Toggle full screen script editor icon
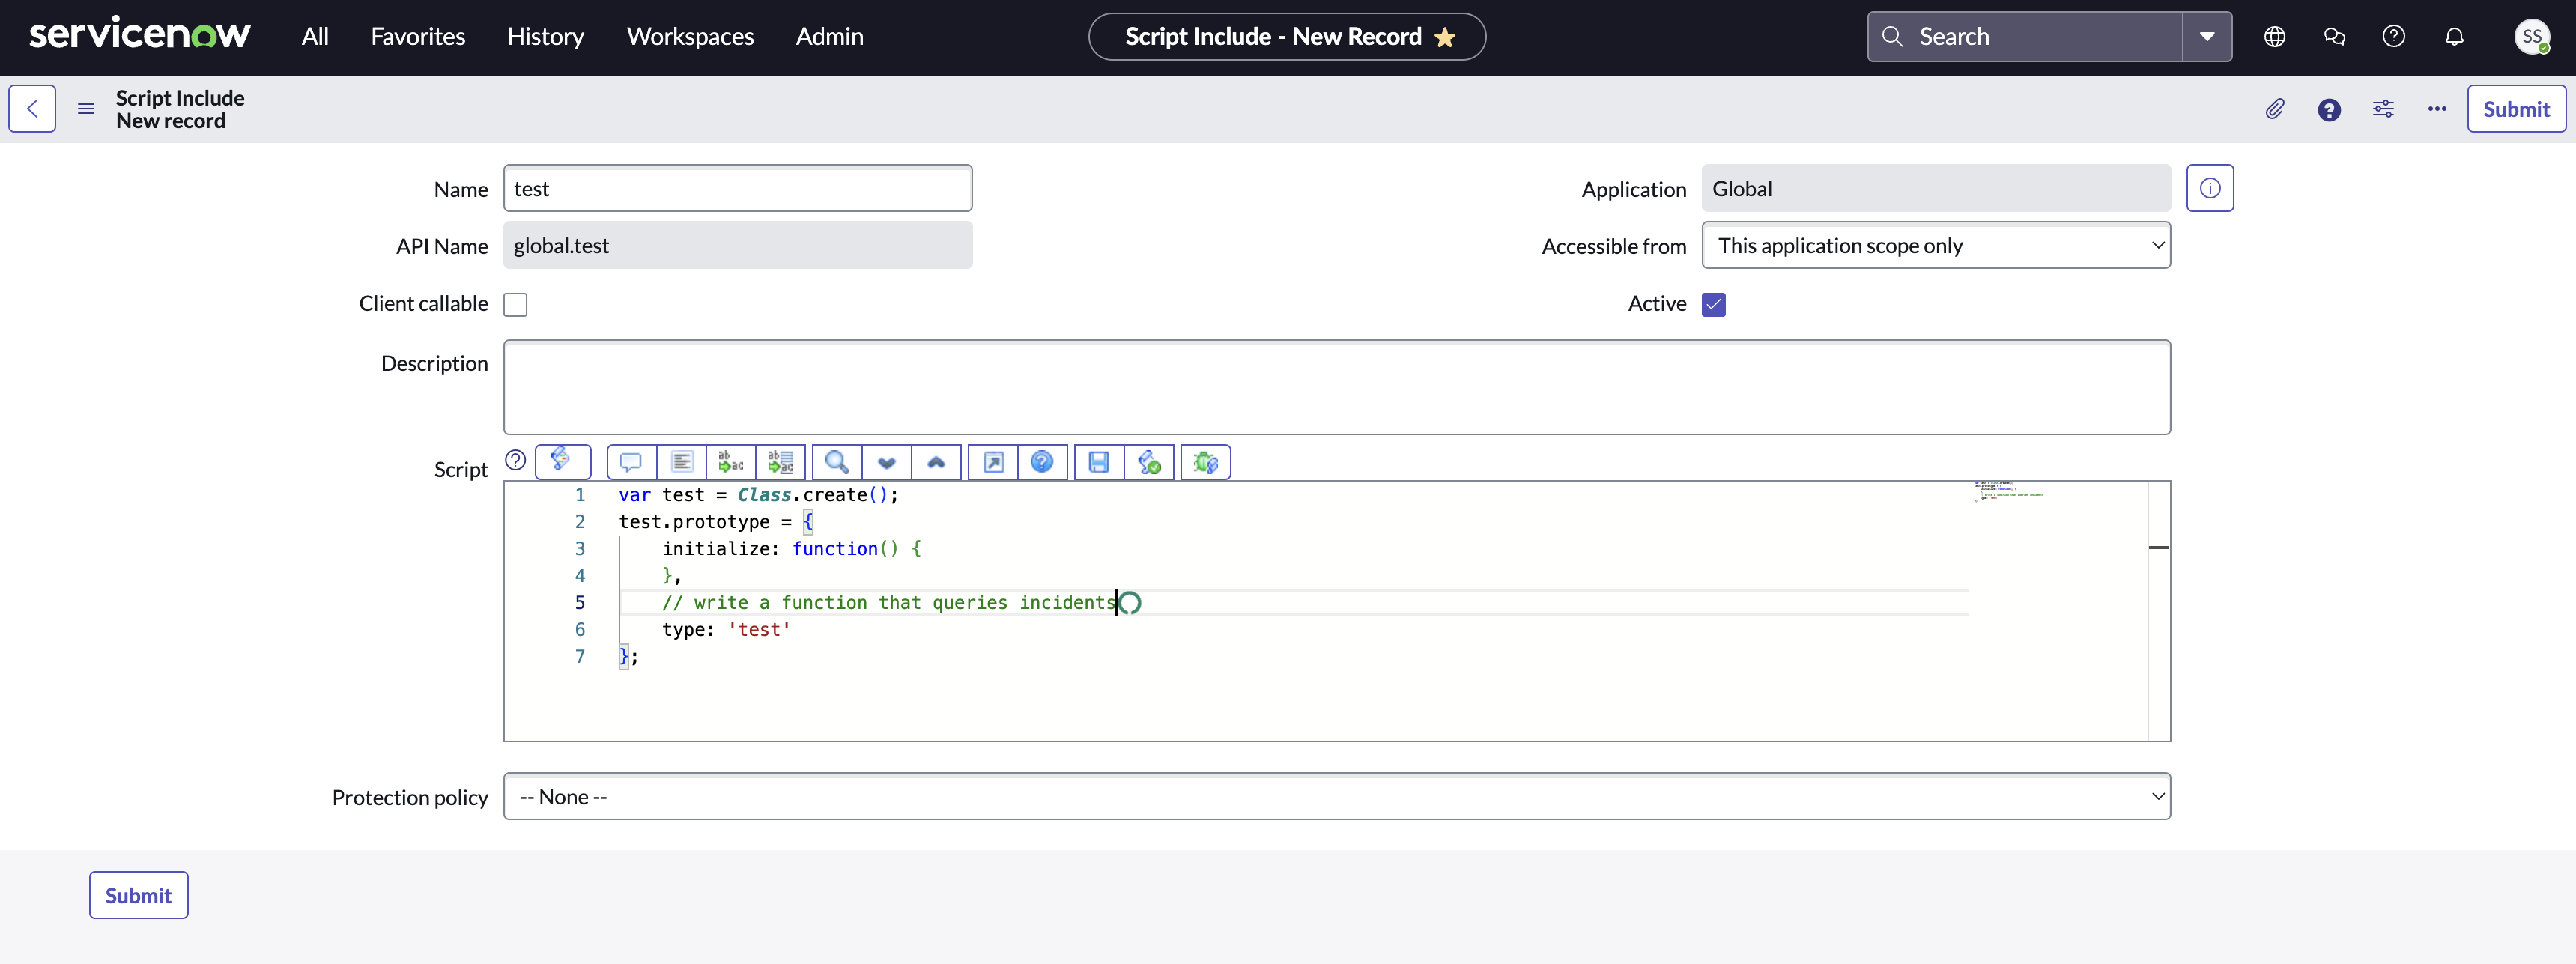 993,462
